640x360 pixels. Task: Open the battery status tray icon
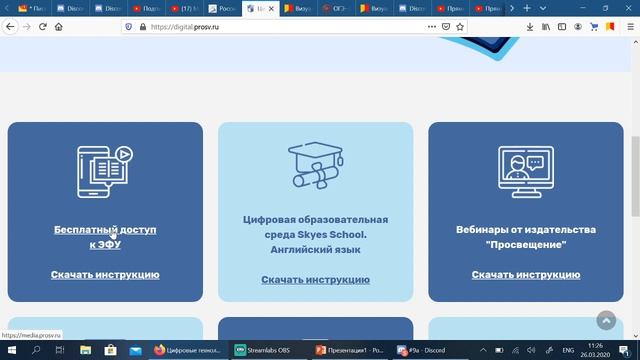(499, 350)
